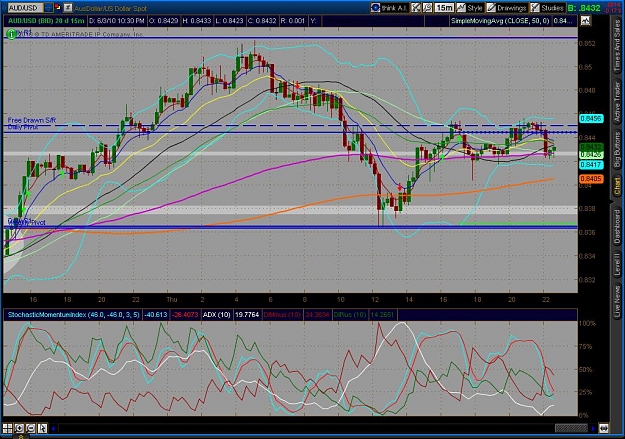625x439 pixels.
Task: Click the zoom in icon at bottom-left
Action: coord(19,428)
